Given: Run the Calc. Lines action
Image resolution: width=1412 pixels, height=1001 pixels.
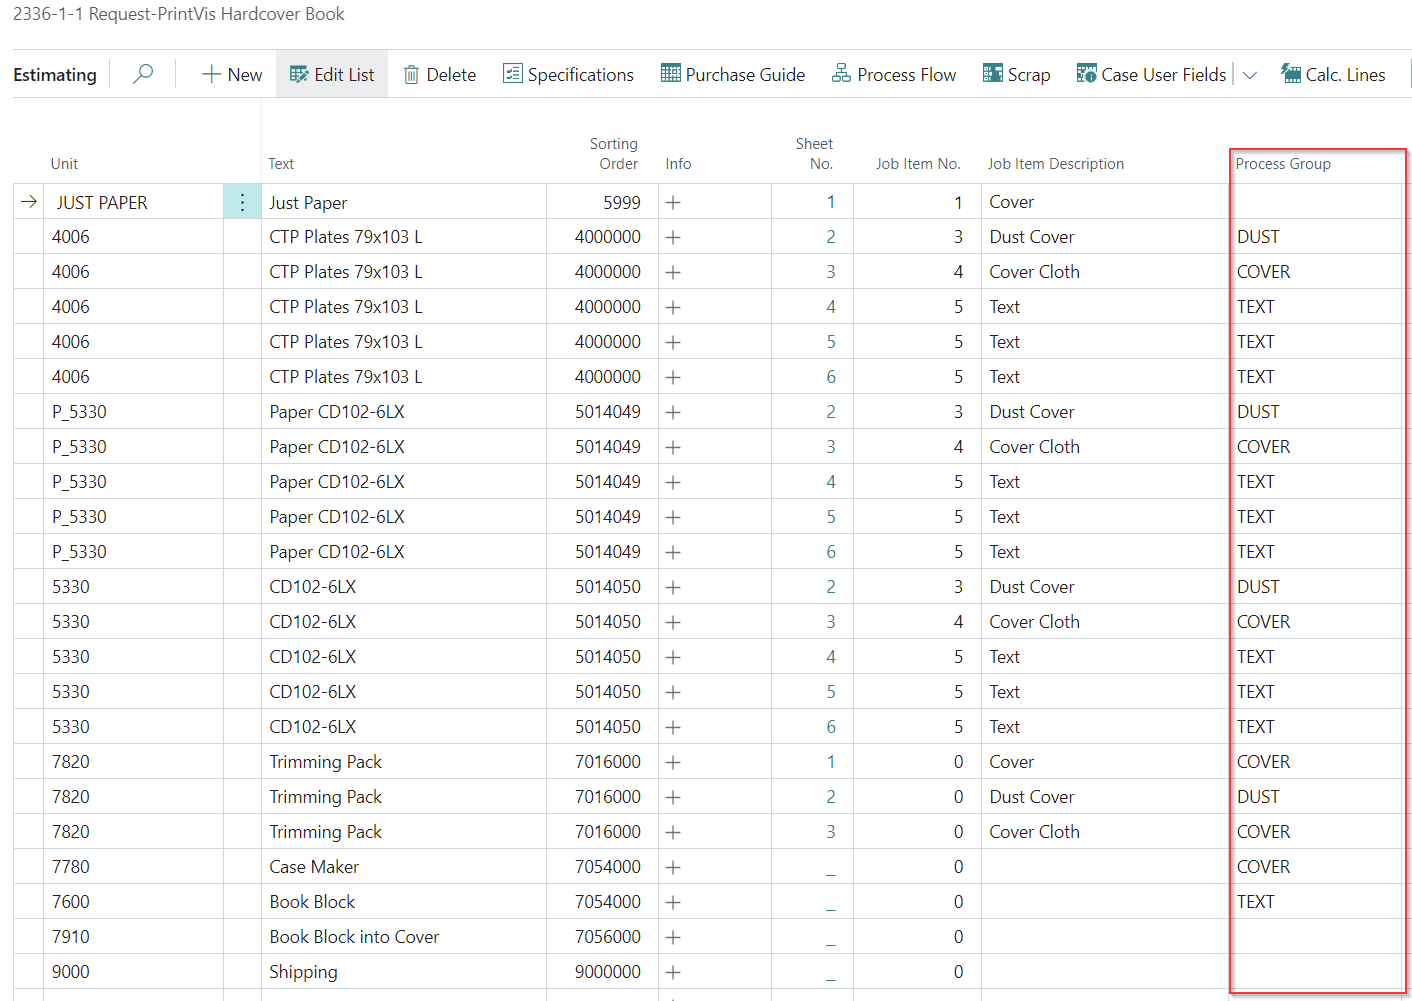Looking at the screenshot, I should click(1333, 74).
